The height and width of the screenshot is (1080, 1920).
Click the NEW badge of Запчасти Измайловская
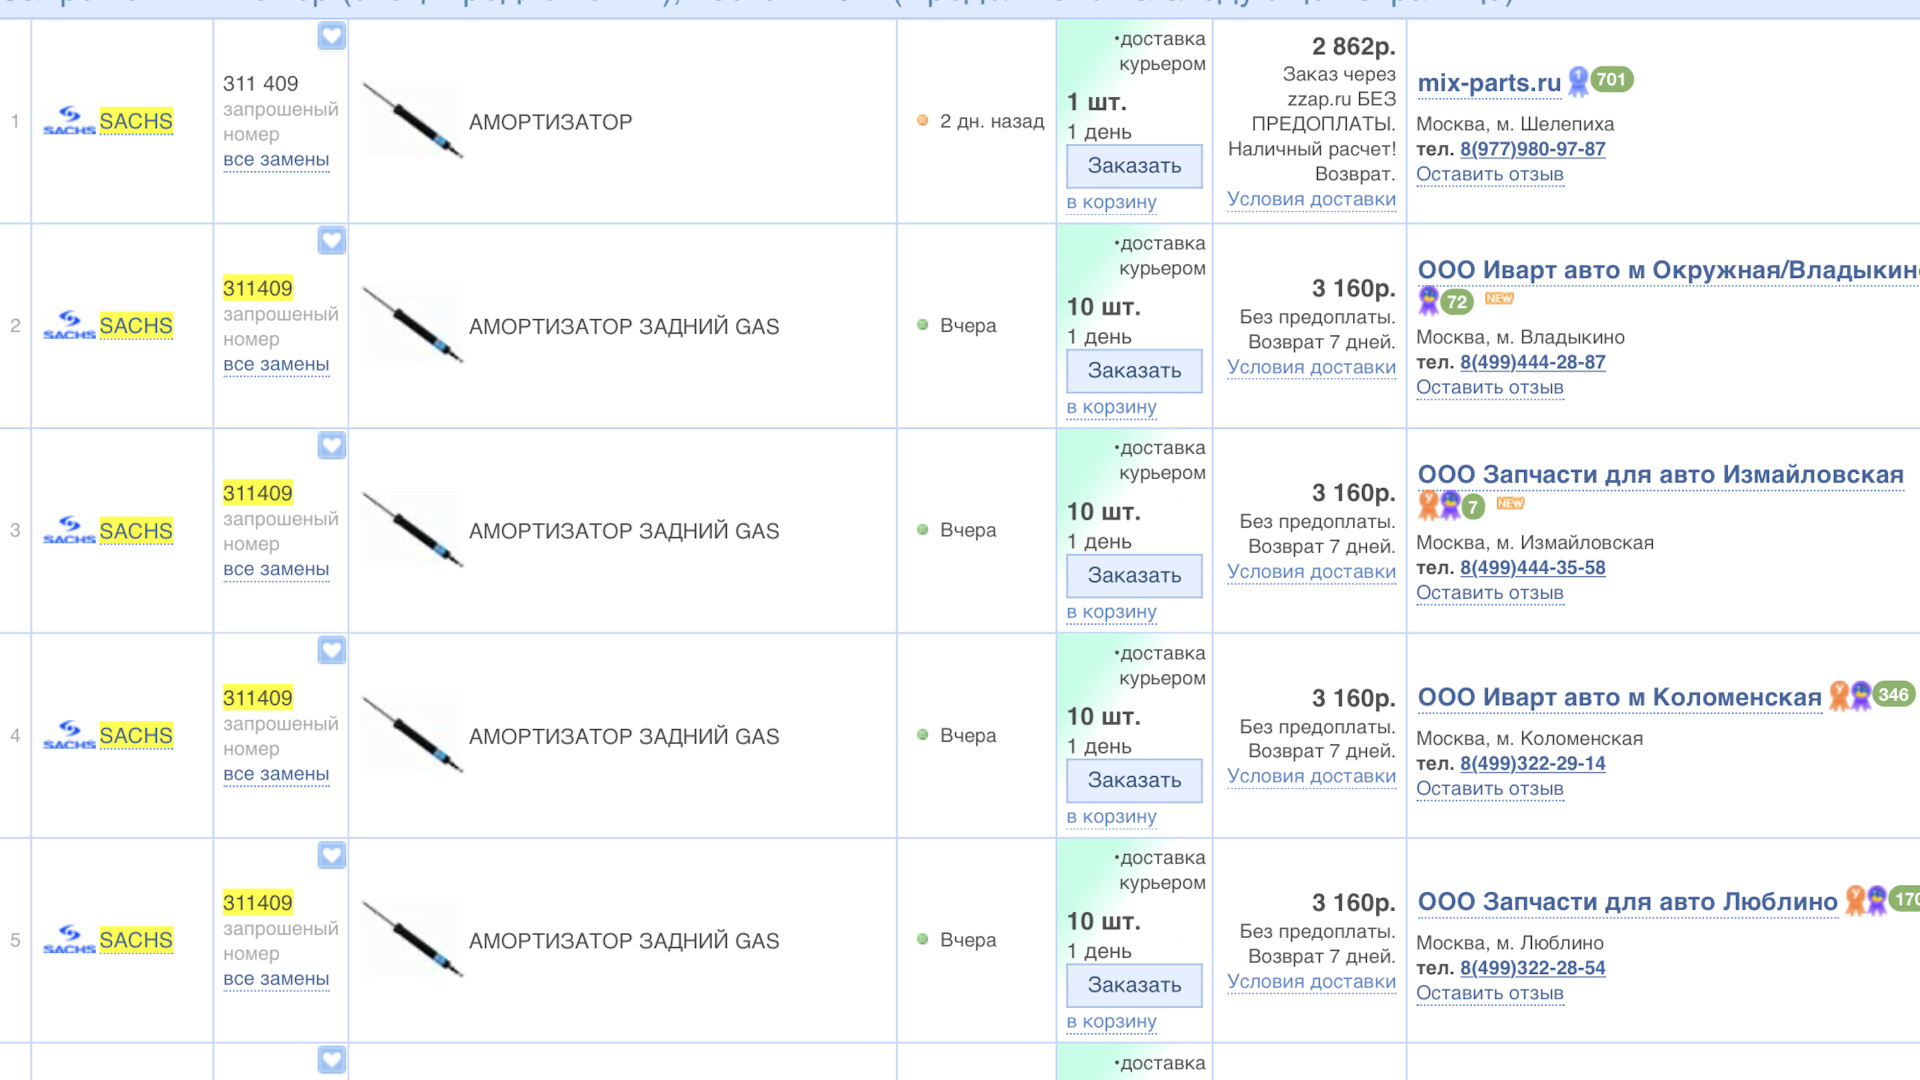(x=1510, y=503)
